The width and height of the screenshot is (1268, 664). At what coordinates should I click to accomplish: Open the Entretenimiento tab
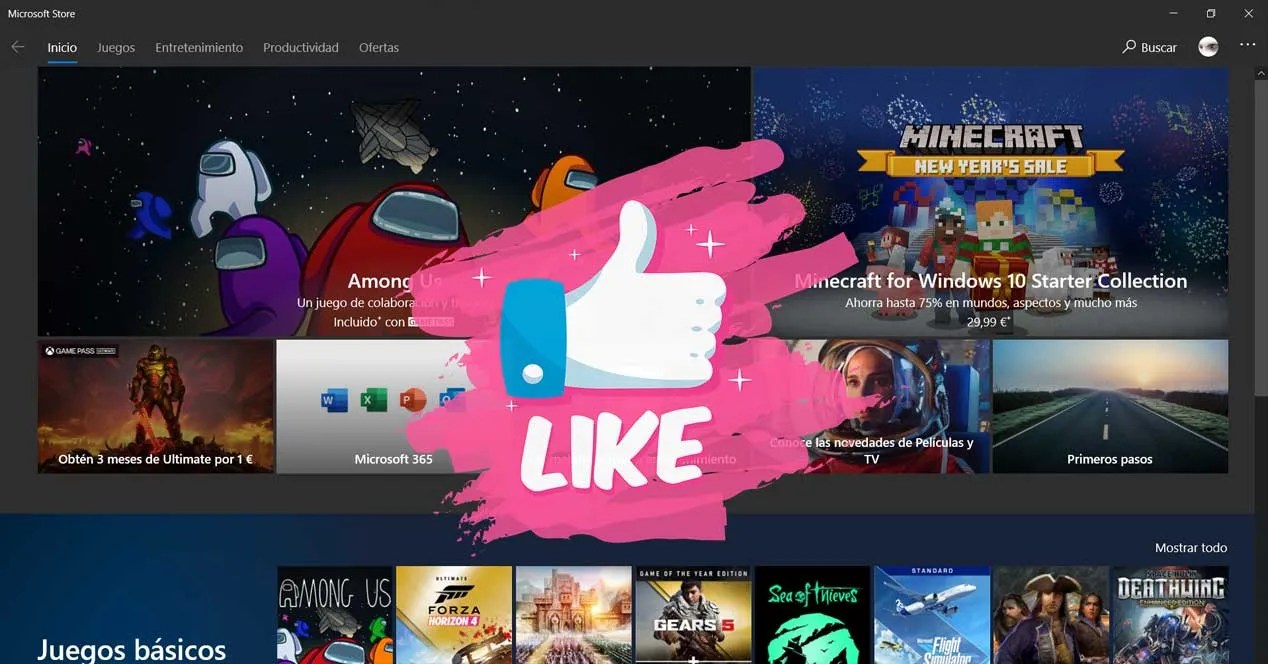199,47
